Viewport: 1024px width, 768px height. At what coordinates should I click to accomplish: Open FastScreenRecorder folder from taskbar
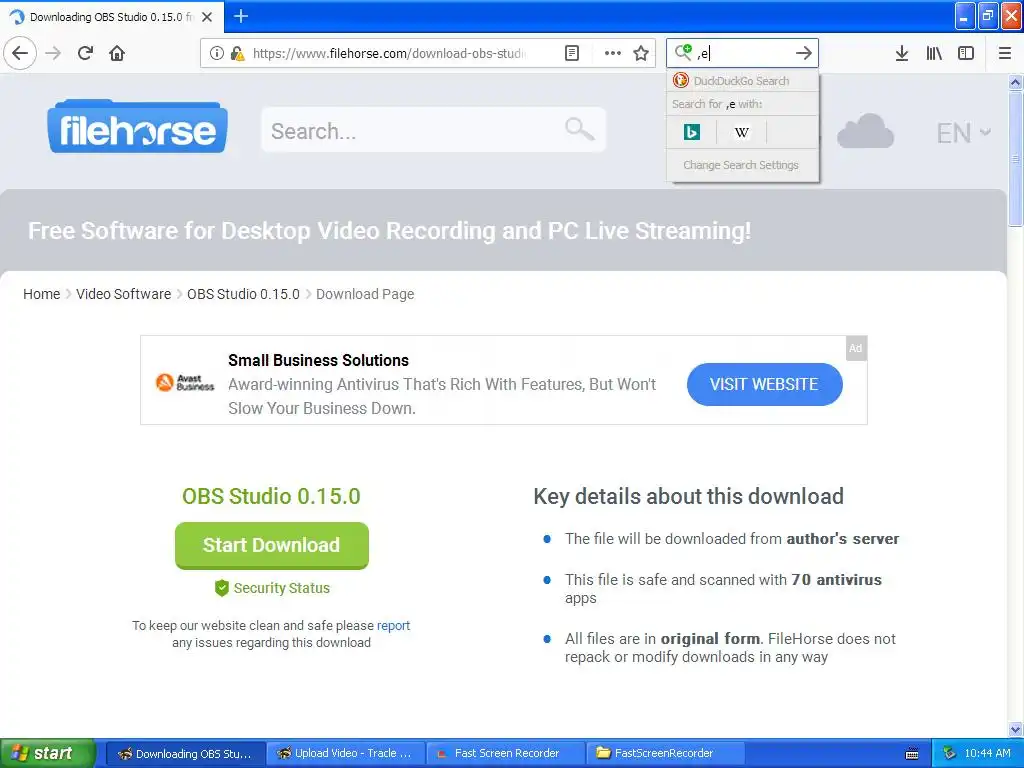665,753
